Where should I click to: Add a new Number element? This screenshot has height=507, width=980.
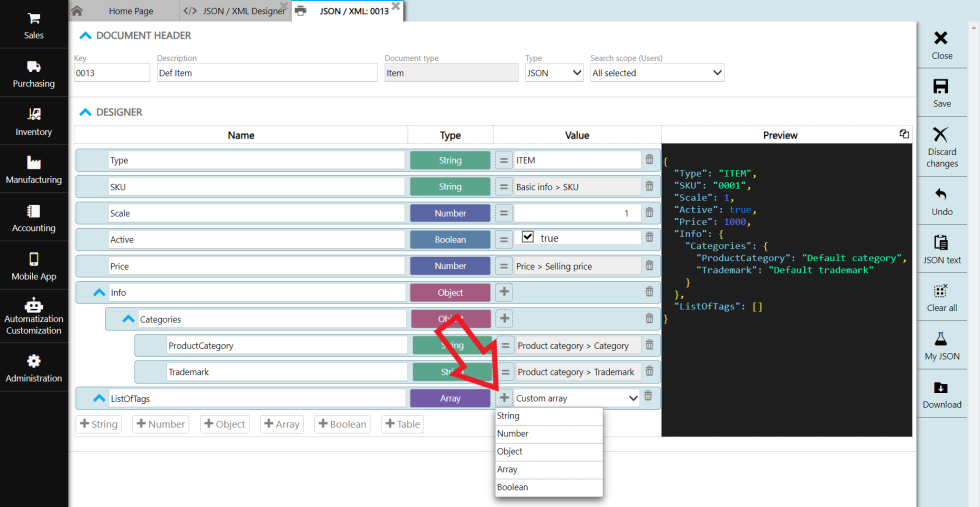point(159,424)
